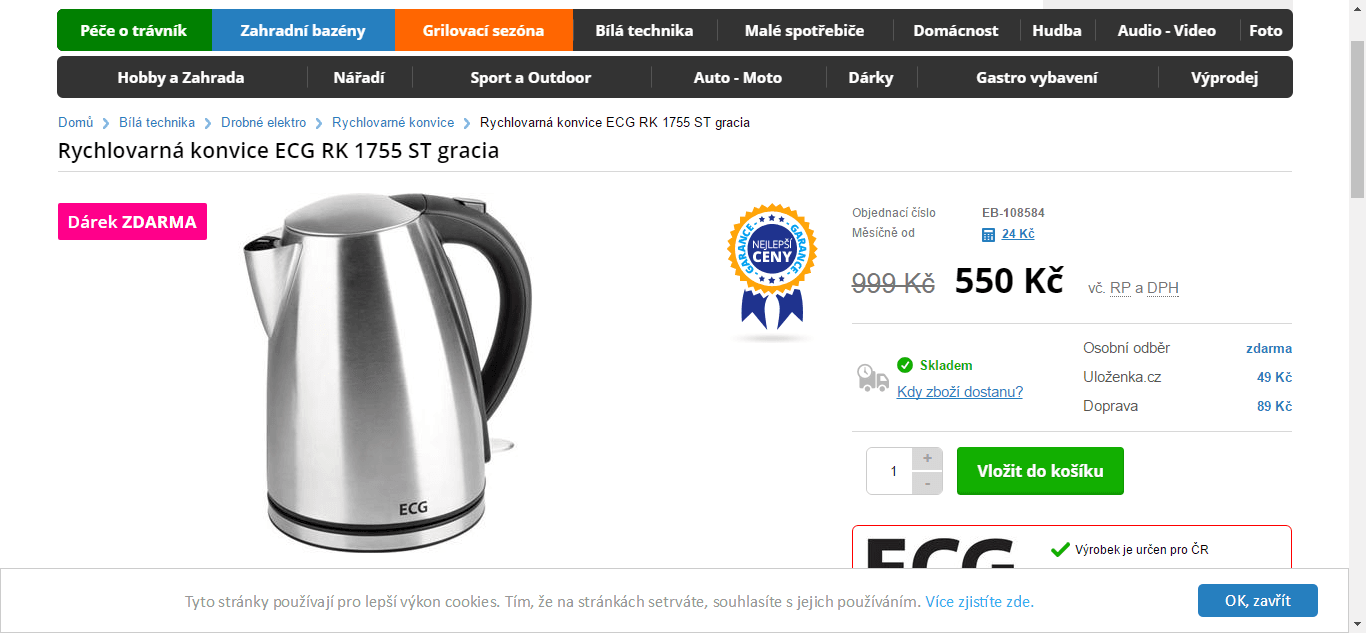Select the Zahradní bazény menu item
This screenshot has width=1366, height=633.
point(303,30)
